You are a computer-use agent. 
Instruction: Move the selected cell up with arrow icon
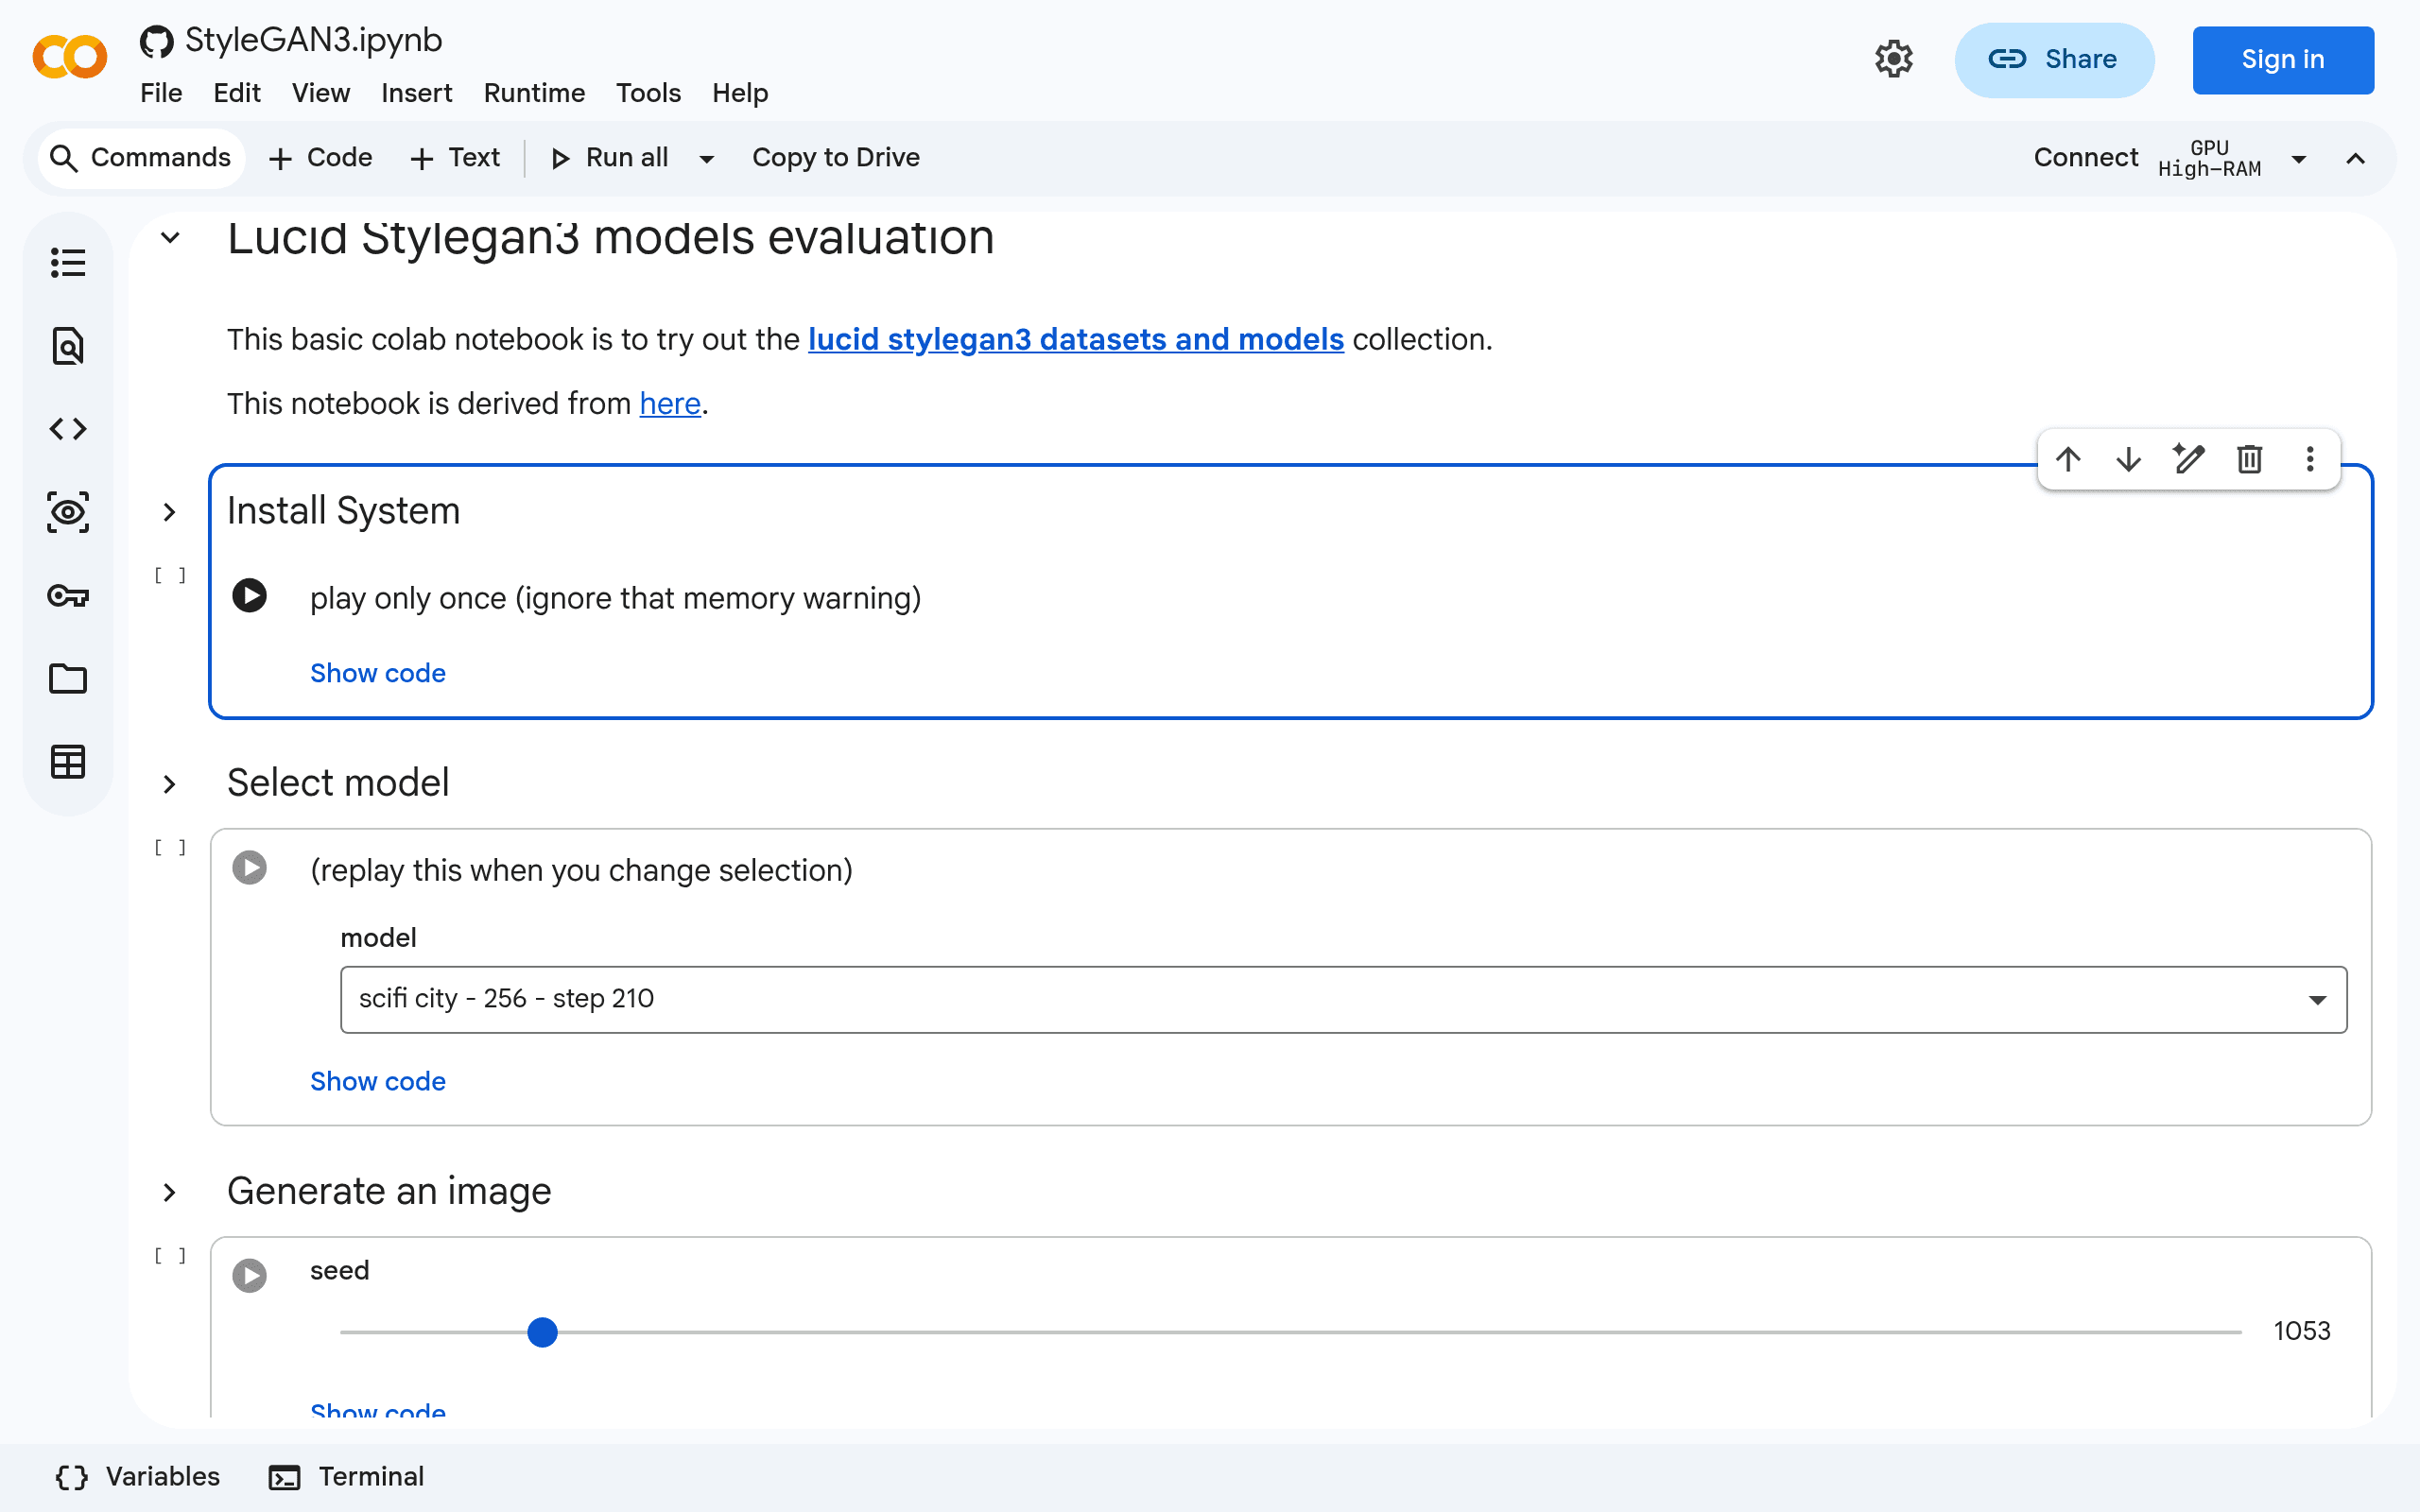coord(2068,459)
